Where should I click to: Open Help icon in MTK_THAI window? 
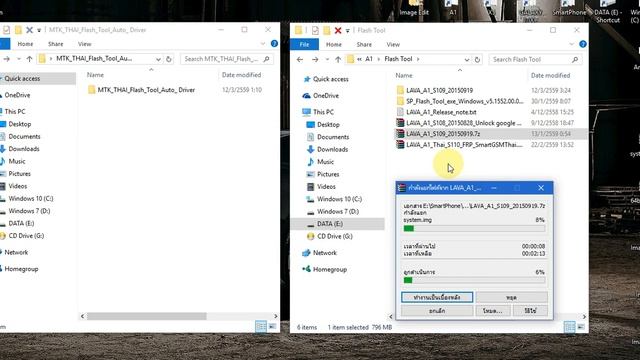274,44
